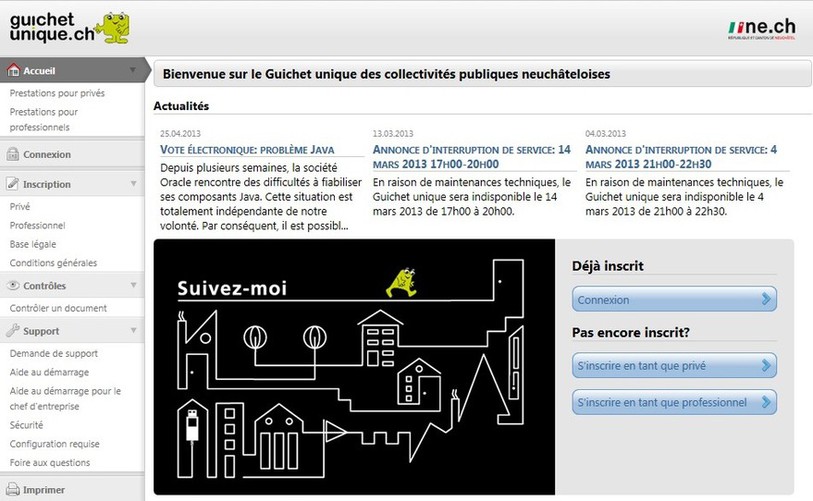Click the date 04.03.2013
The height and width of the screenshot is (501, 813).
605,133
